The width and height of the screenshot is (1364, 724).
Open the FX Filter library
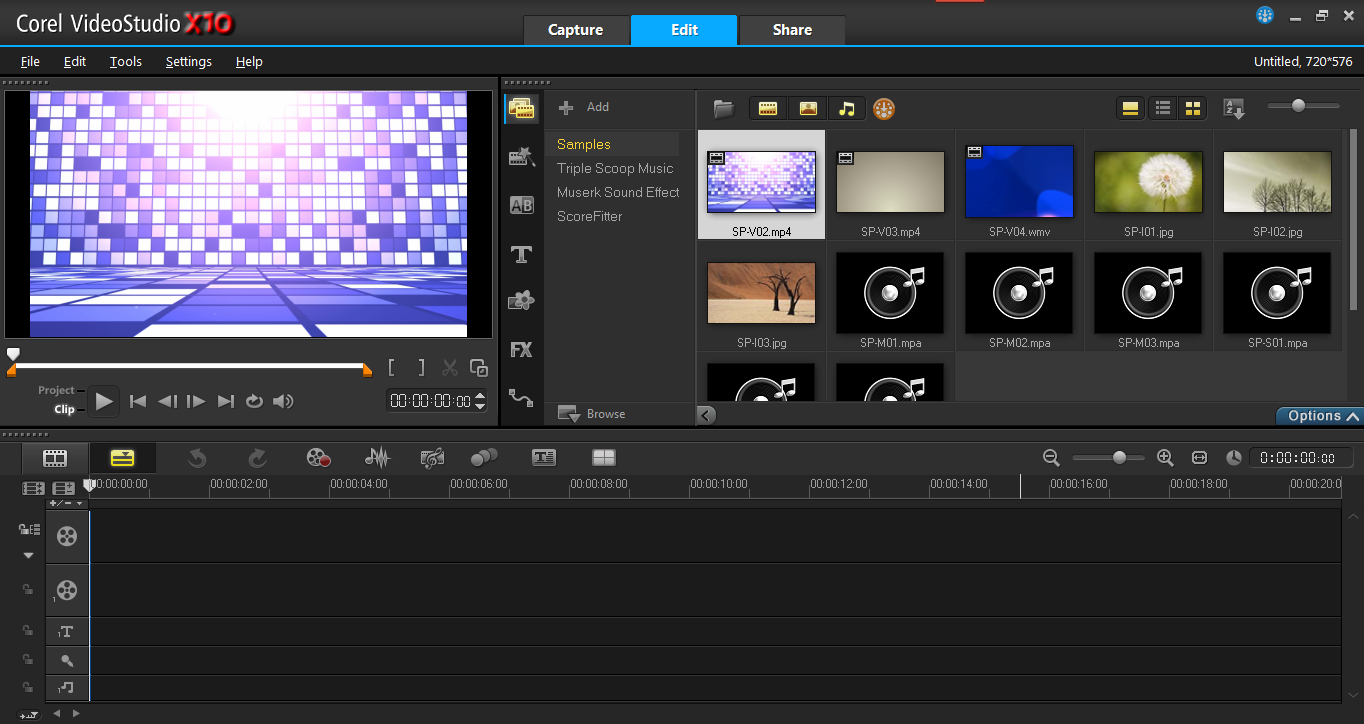click(521, 350)
